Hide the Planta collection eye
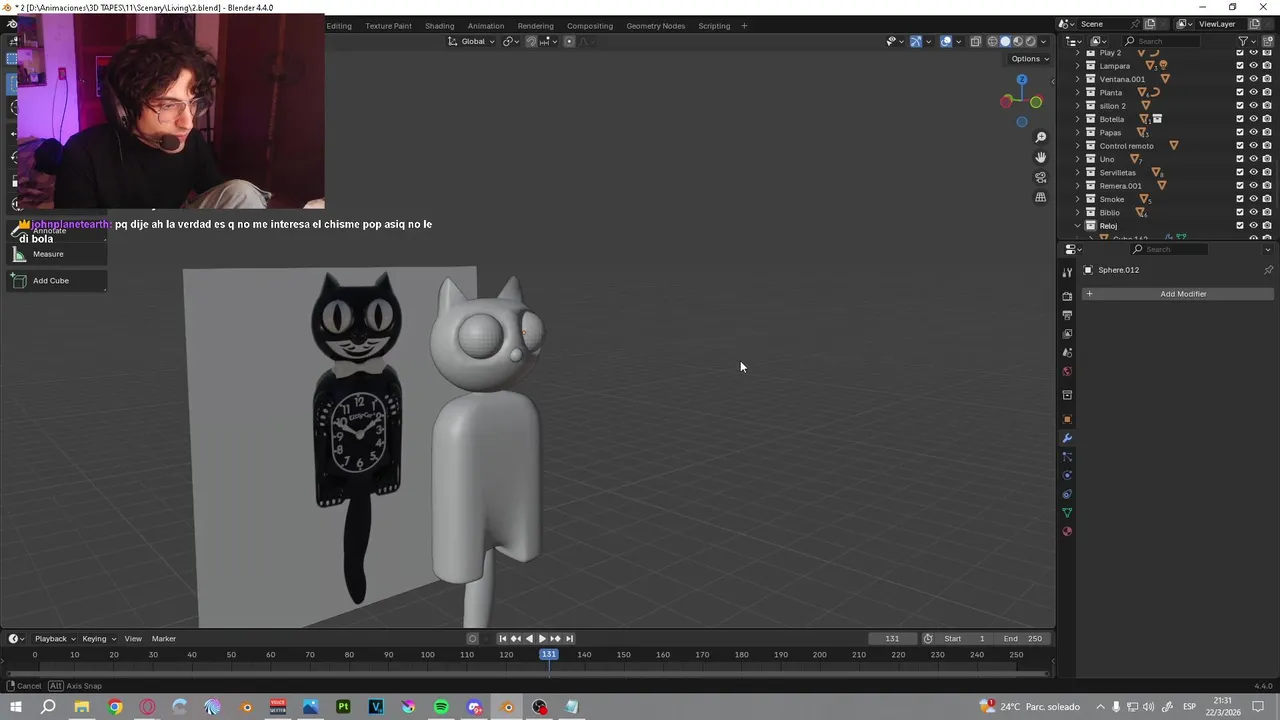 [x=1253, y=92]
